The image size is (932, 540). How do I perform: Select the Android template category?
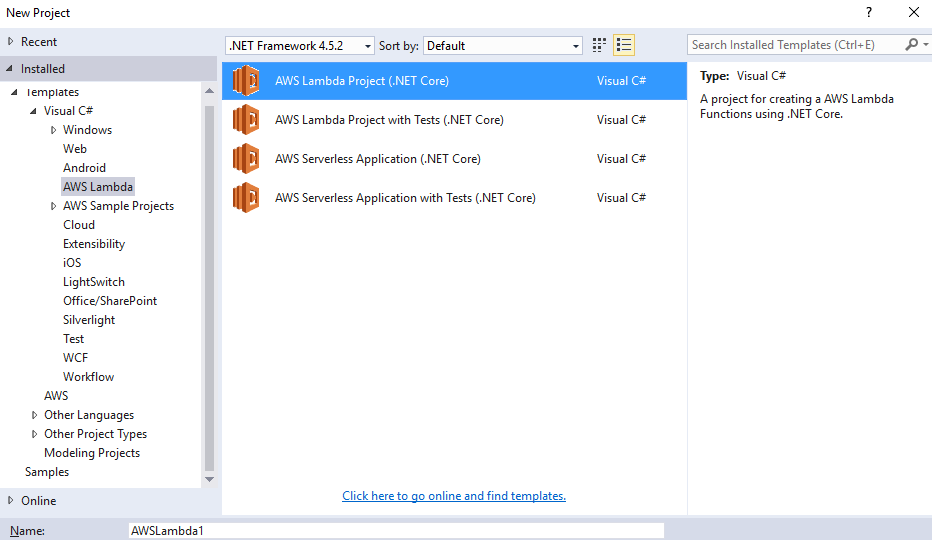point(84,168)
